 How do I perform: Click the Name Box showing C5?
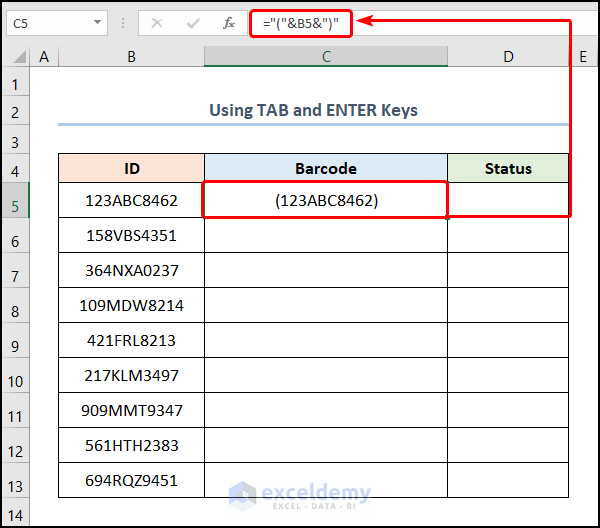[57, 23]
